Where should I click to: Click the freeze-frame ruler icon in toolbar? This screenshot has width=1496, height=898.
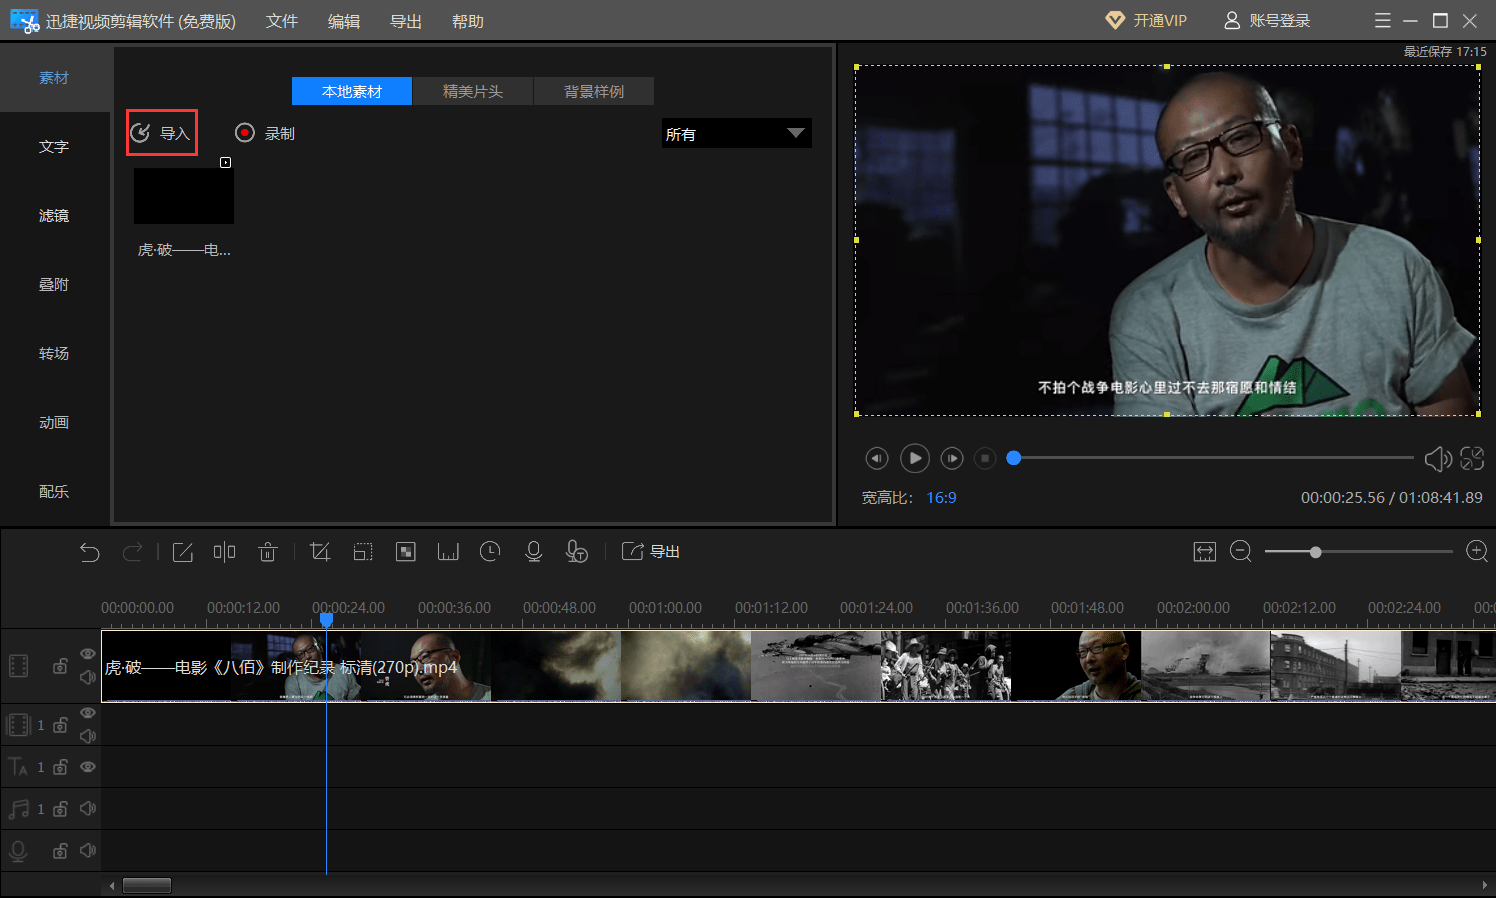point(448,552)
